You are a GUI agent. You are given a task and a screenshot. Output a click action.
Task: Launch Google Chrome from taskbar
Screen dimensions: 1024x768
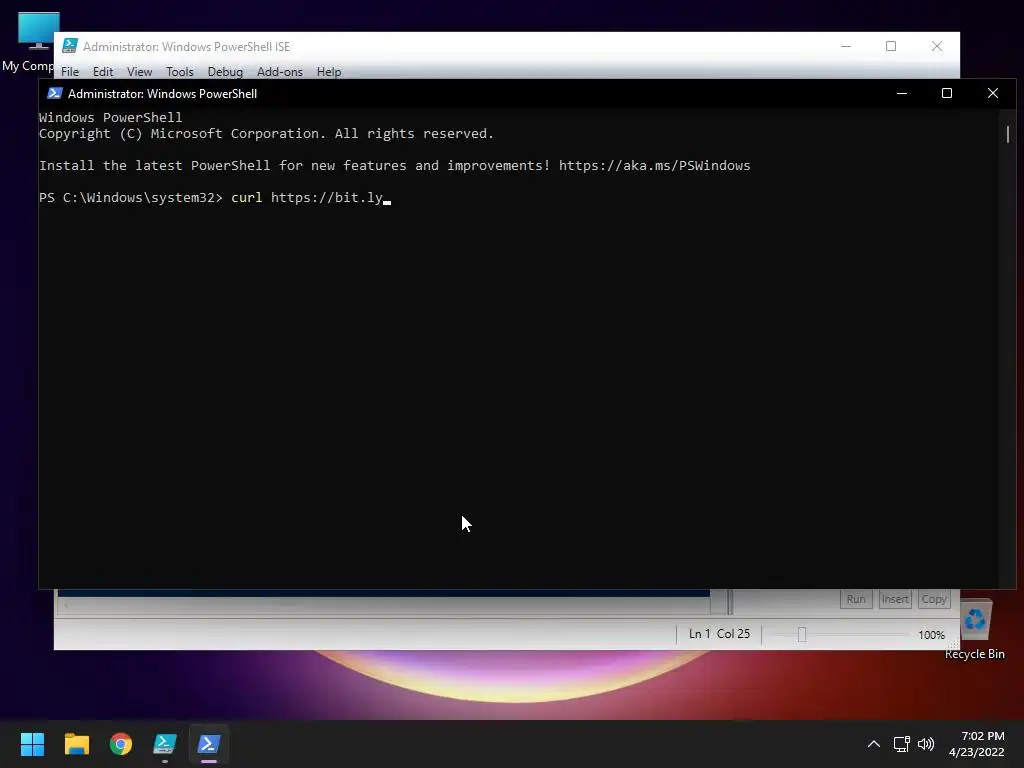[x=121, y=744]
